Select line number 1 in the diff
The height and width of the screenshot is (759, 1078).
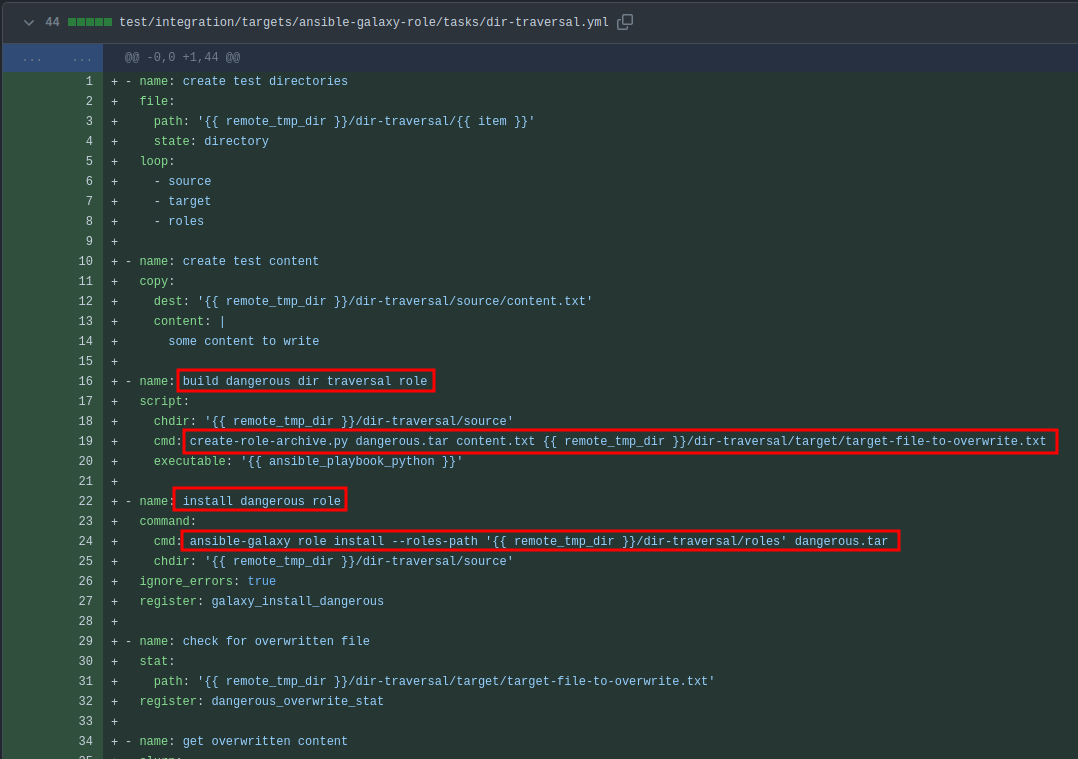point(88,82)
